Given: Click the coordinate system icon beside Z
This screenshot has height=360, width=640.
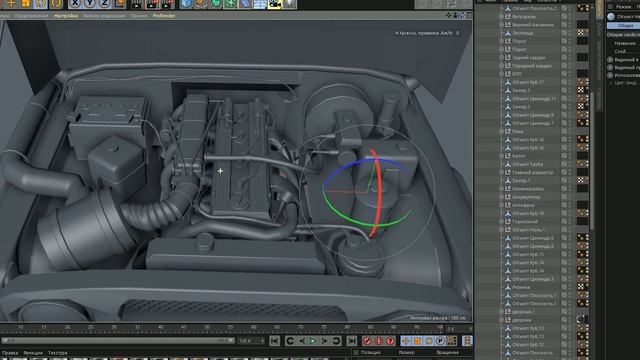Looking at the screenshot, I should pyautogui.click(x=120, y=4).
